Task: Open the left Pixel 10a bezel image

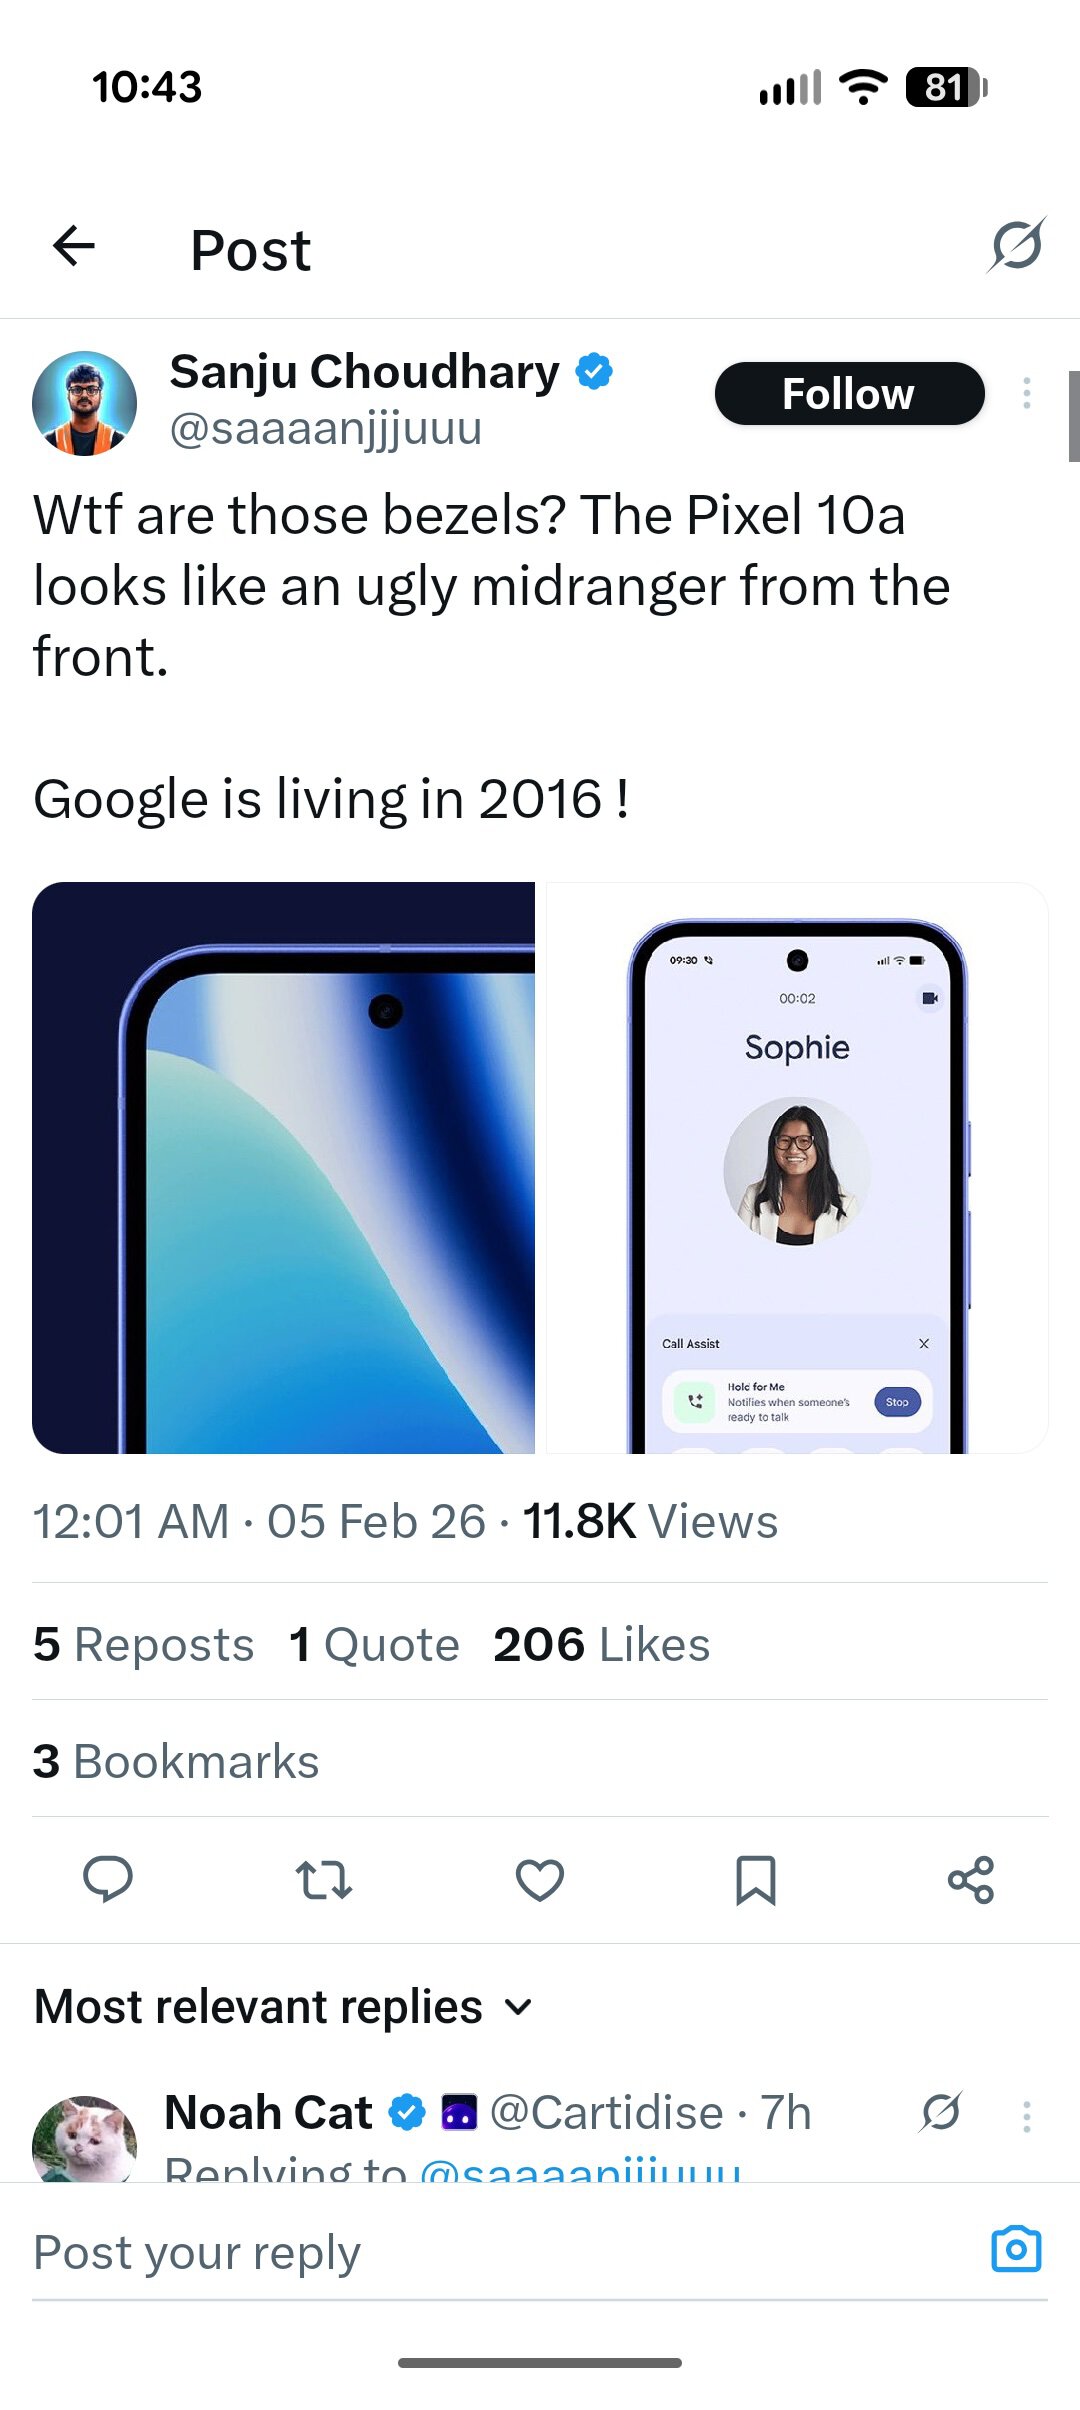Action: [285, 1165]
